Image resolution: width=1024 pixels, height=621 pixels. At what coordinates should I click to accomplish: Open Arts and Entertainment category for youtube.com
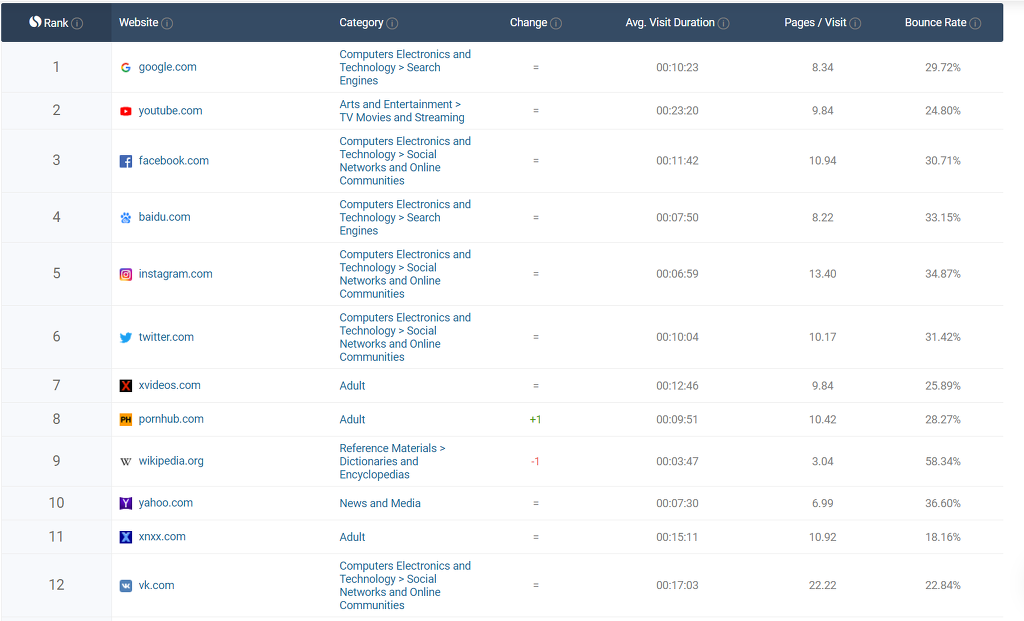coord(402,111)
